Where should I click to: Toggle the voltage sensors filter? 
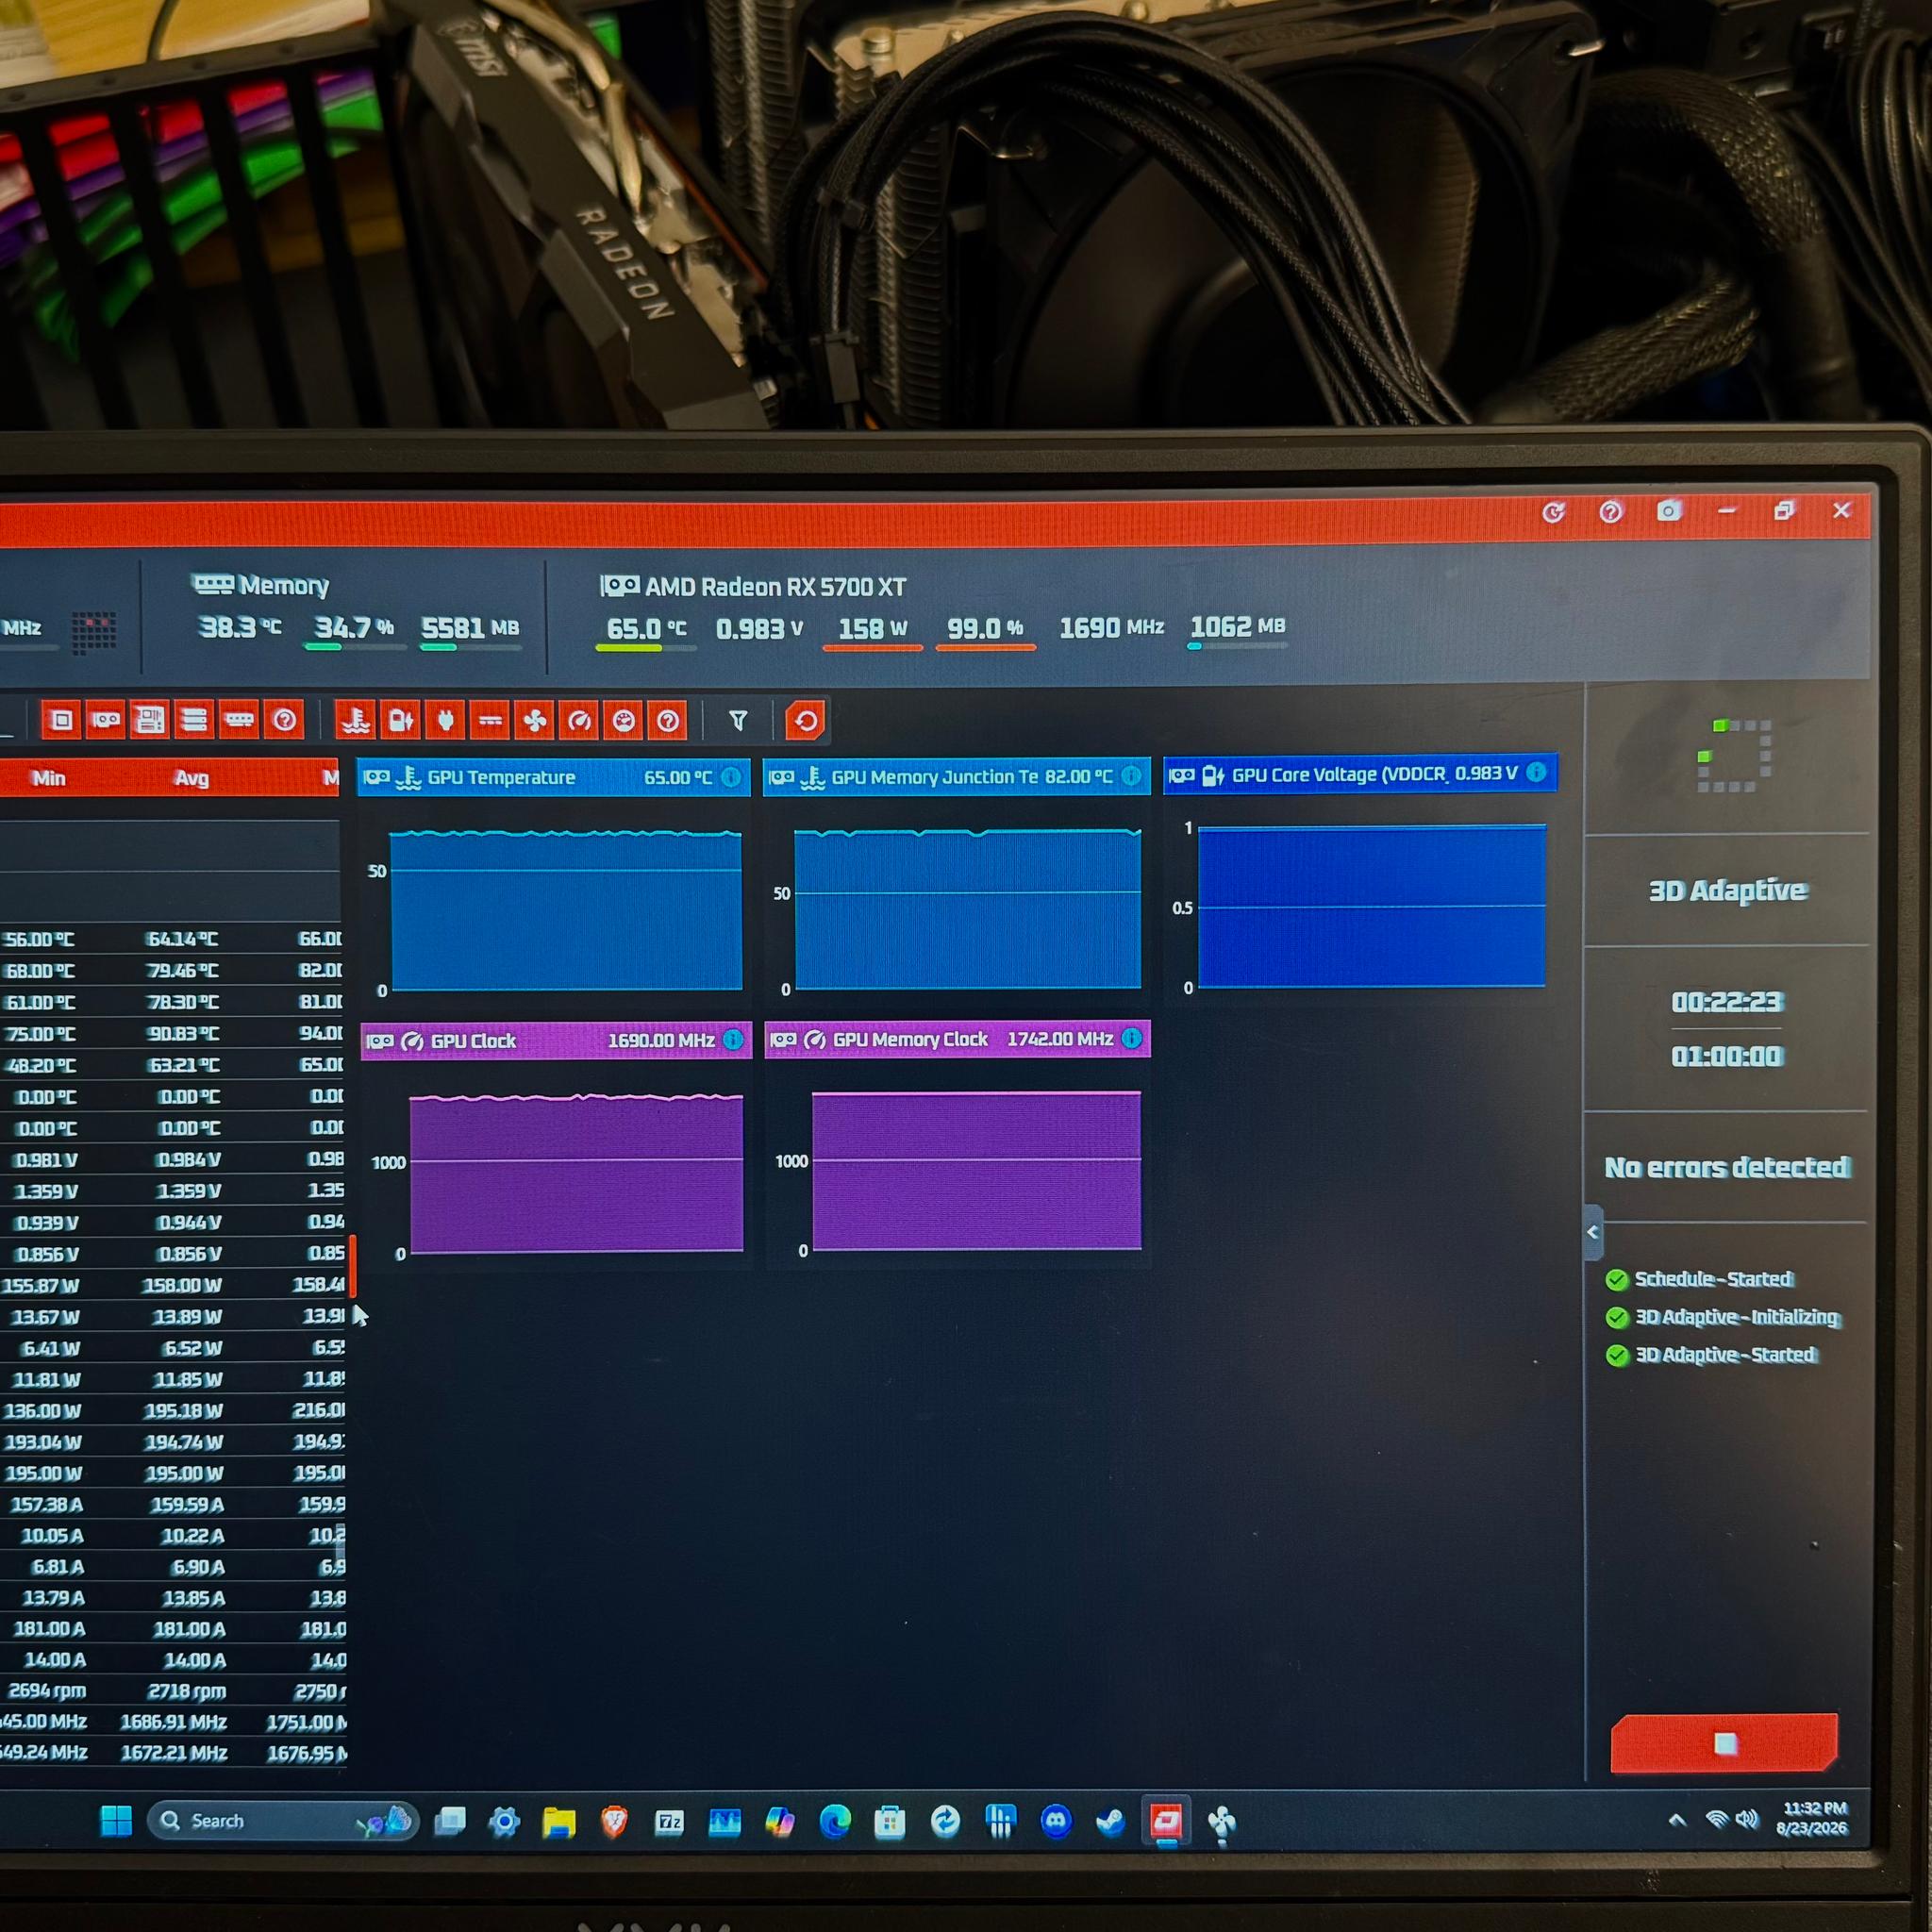pyautogui.click(x=401, y=721)
